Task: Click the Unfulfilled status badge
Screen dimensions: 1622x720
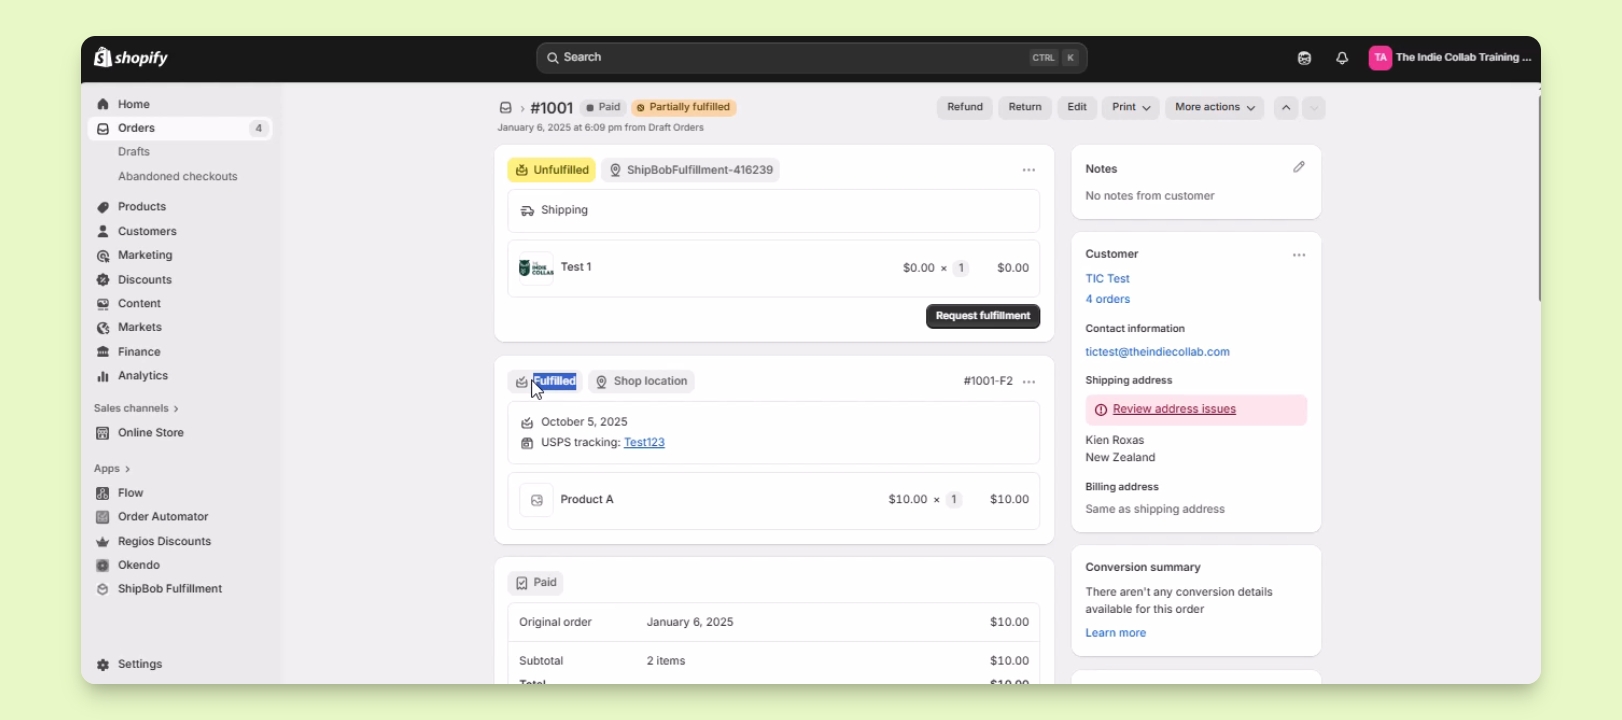Action: tap(551, 171)
